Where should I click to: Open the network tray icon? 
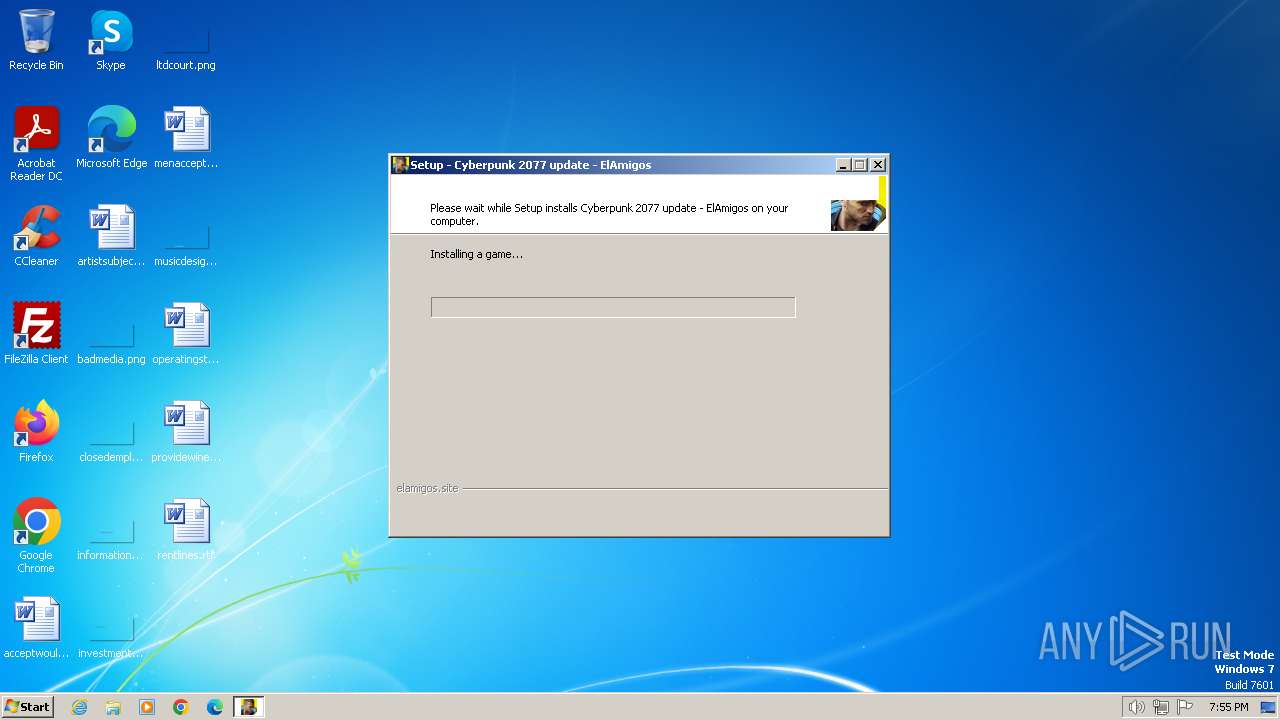tap(1161, 707)
